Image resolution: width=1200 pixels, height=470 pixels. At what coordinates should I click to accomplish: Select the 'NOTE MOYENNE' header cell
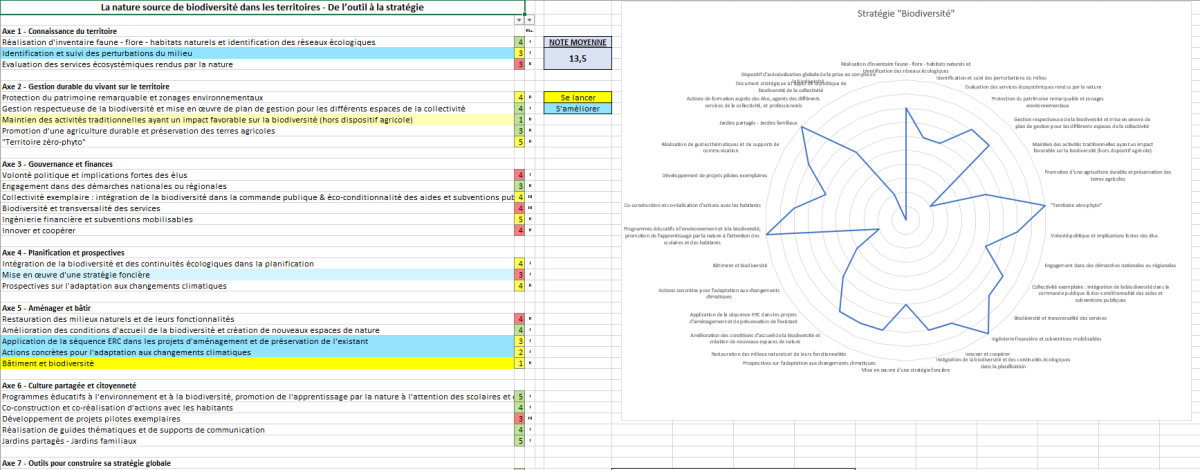pos(578,43)
